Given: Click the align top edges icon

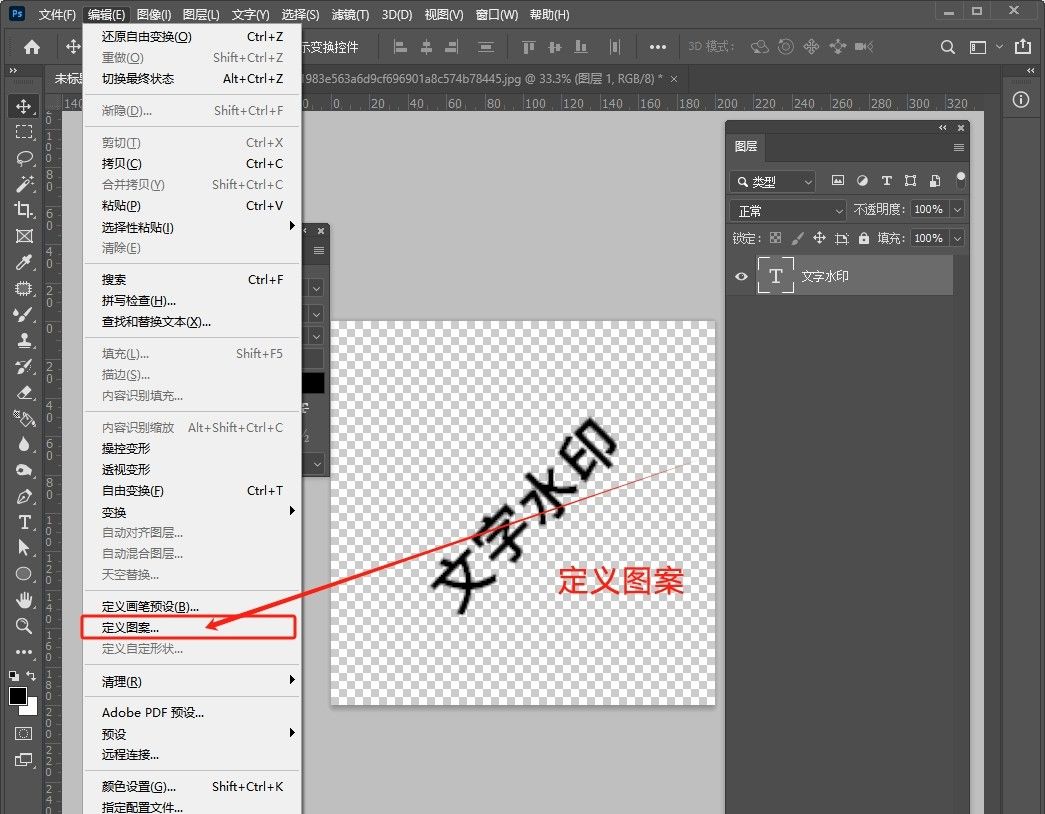Looking at the screenshot, I should click(528, 47).
